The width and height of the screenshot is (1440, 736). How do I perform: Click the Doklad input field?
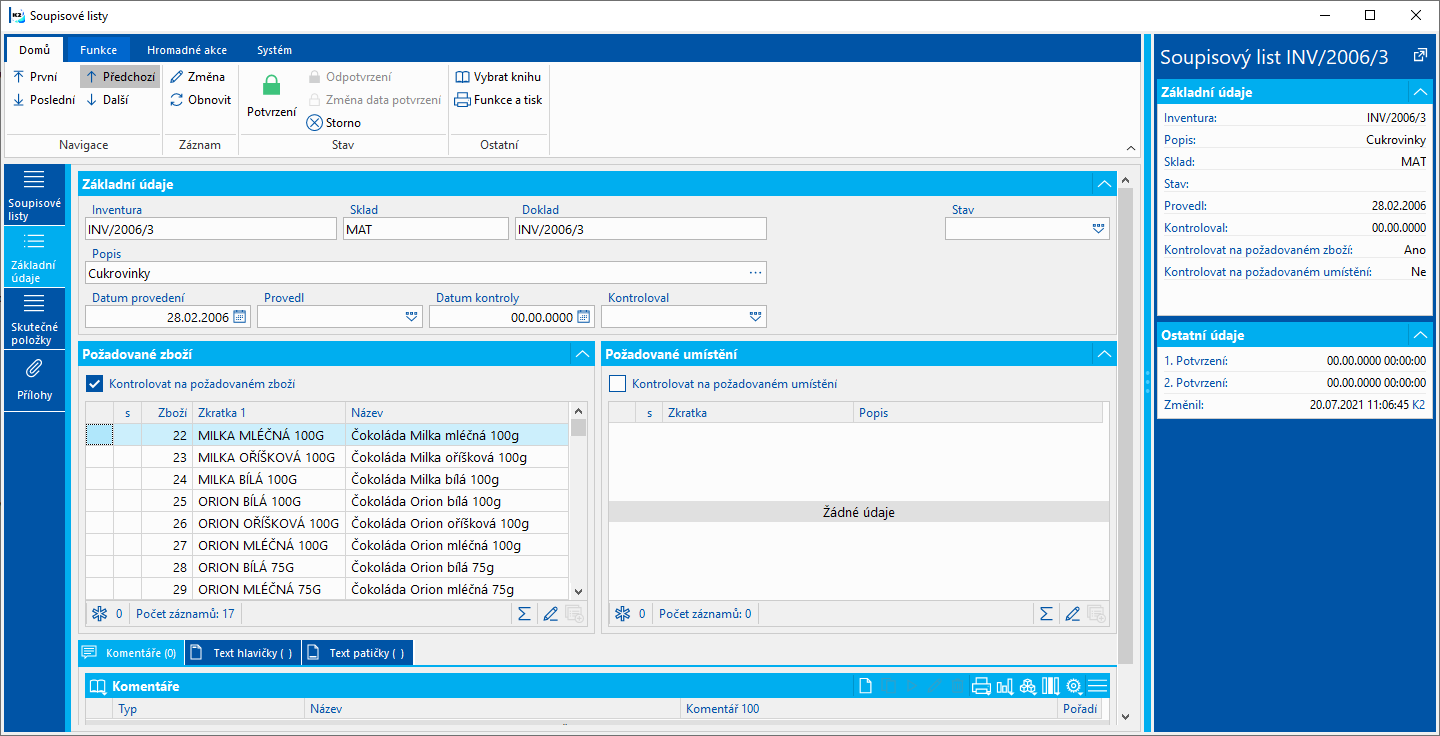coord(641,229)
